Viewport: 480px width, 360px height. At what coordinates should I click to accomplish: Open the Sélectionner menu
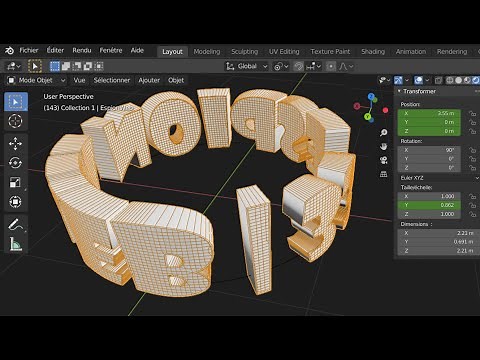pos(112,80)
